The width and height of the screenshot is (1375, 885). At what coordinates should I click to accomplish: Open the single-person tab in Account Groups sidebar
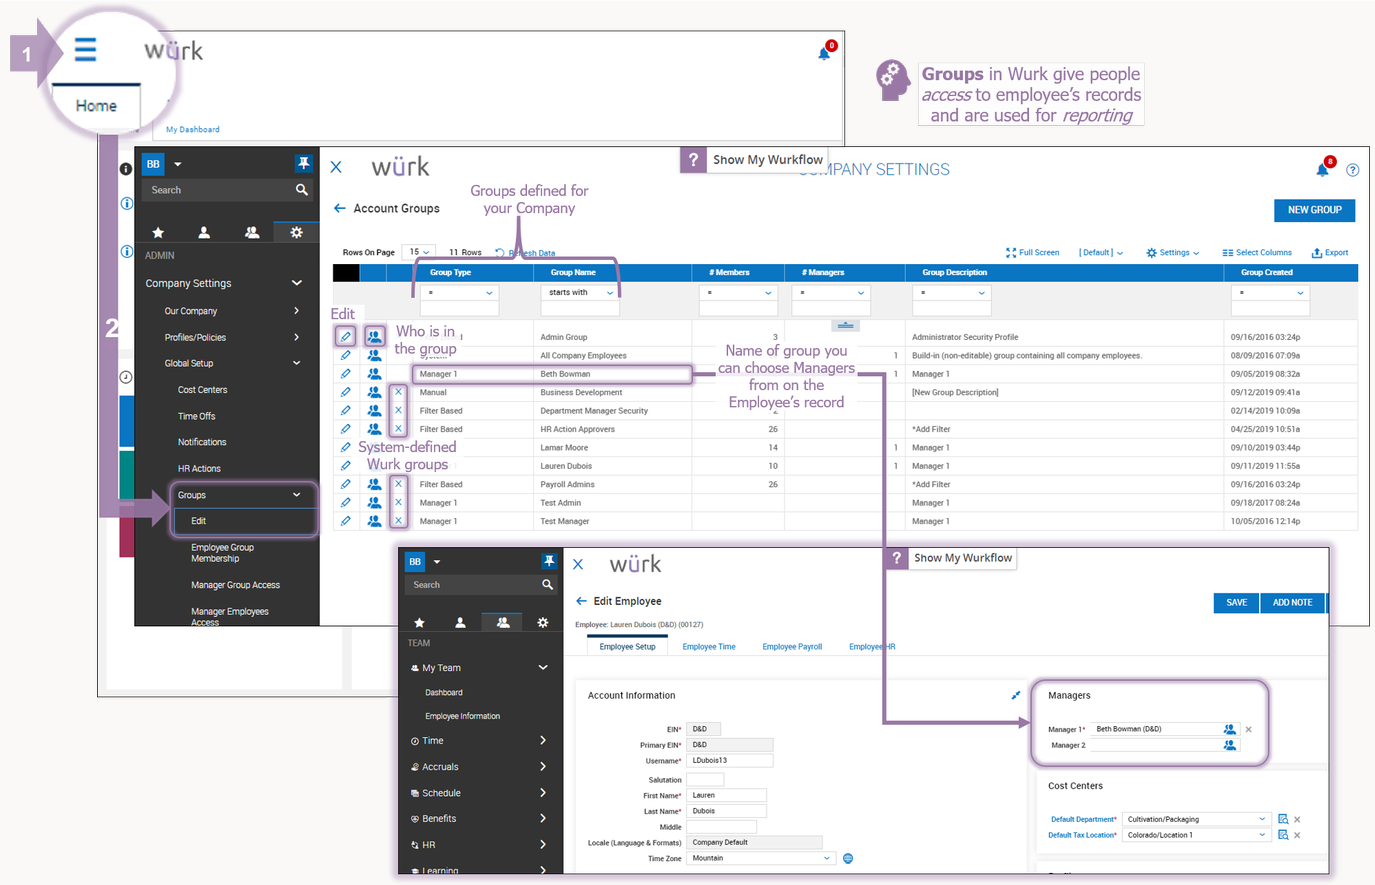coord(204,232)
